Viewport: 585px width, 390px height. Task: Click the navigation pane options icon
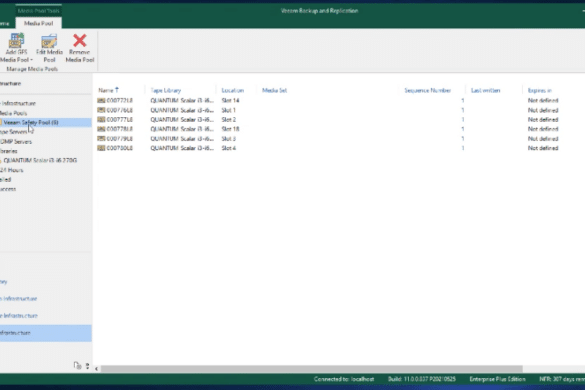click(77, 365)
